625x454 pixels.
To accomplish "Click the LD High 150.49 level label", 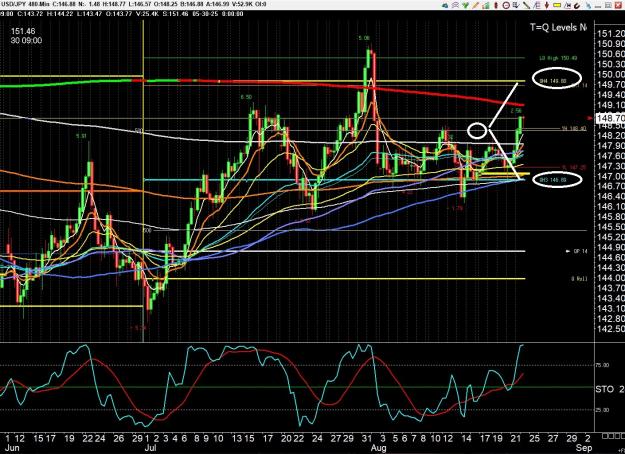I will (x=558, y=58).
